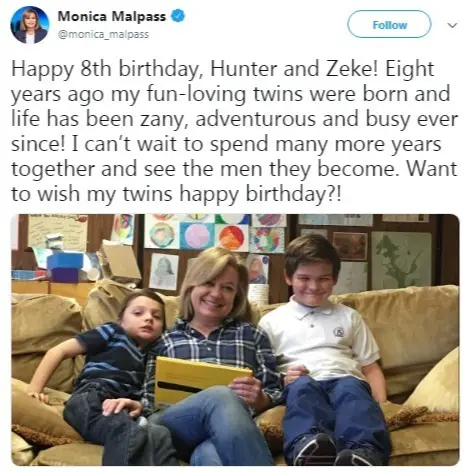470x472 pixels.
Task: Click the Follow button
Action: (389, 24)
